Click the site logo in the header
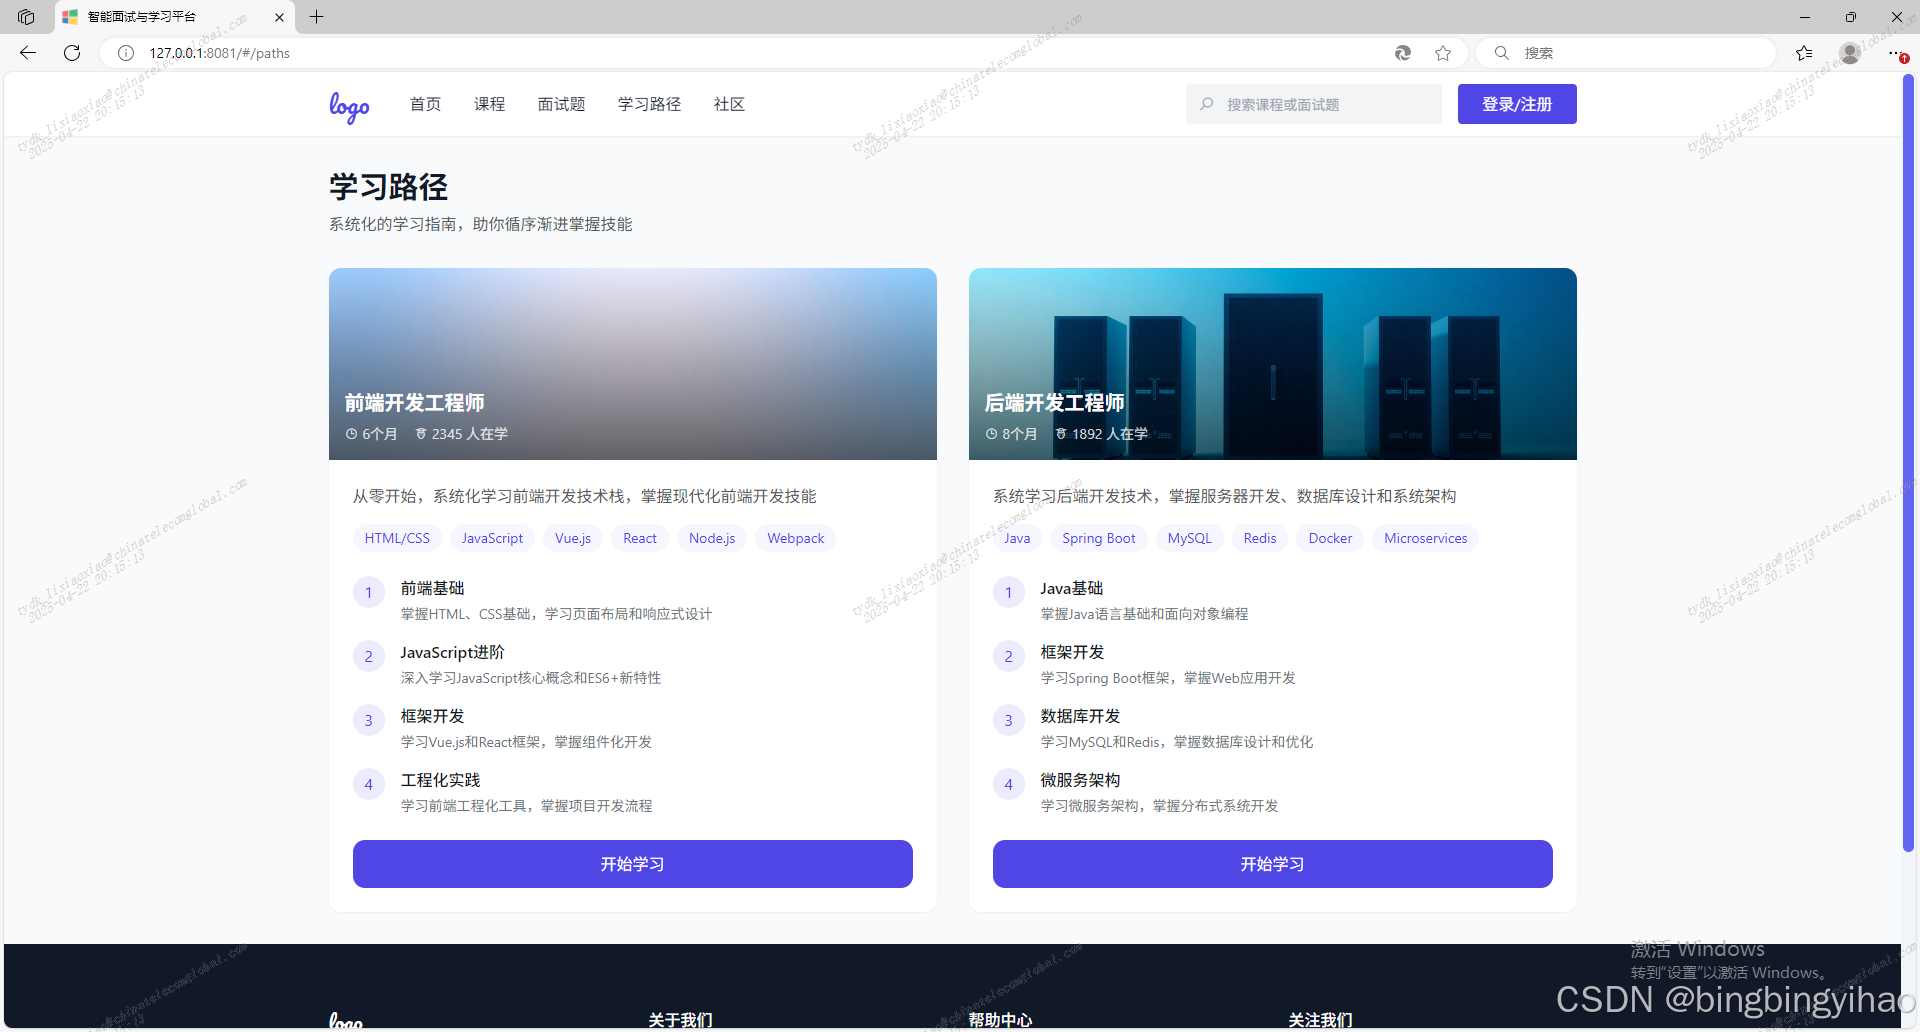Screen dimensions: 1920x1032 349,106
